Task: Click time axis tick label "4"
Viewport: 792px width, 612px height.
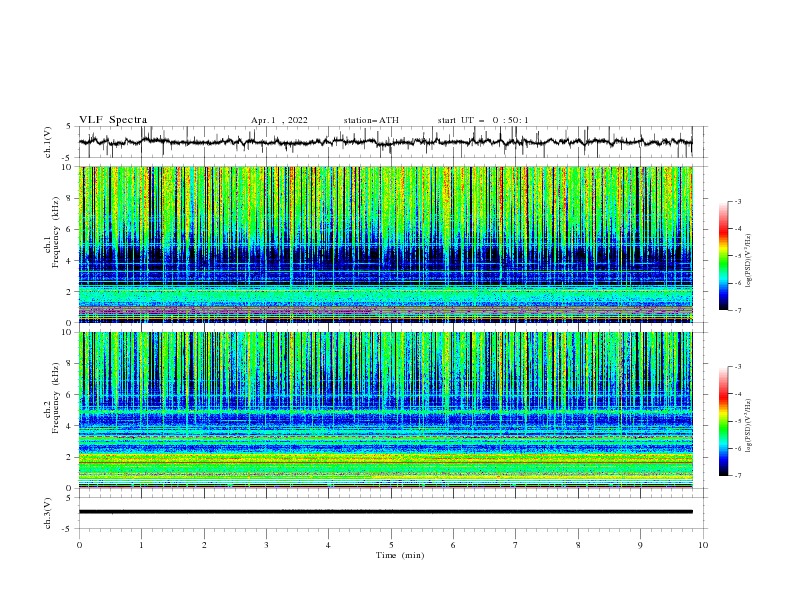Action: [x=328, y=545]
